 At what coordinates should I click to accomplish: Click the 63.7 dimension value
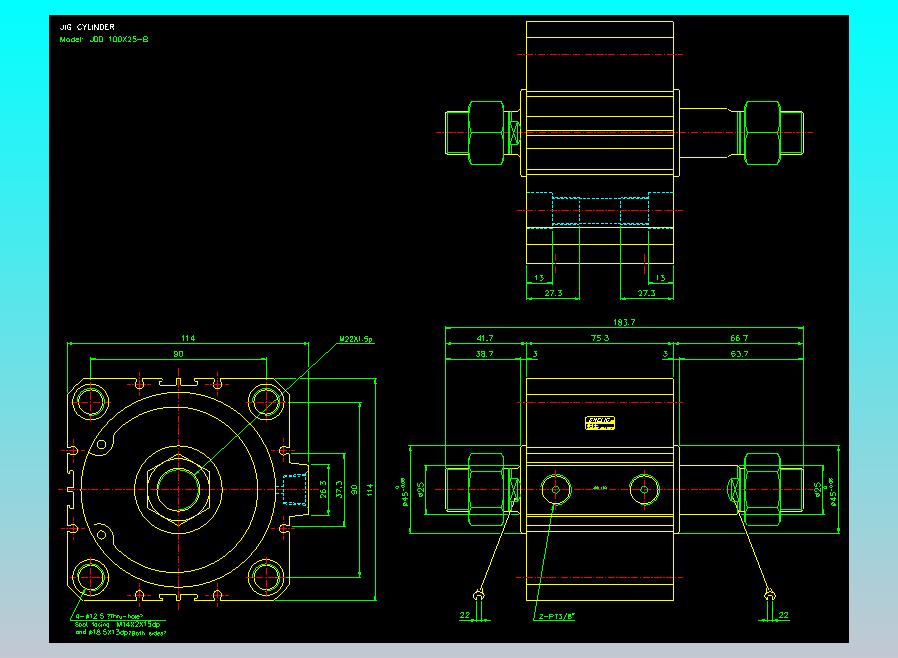tap(740, 354)
